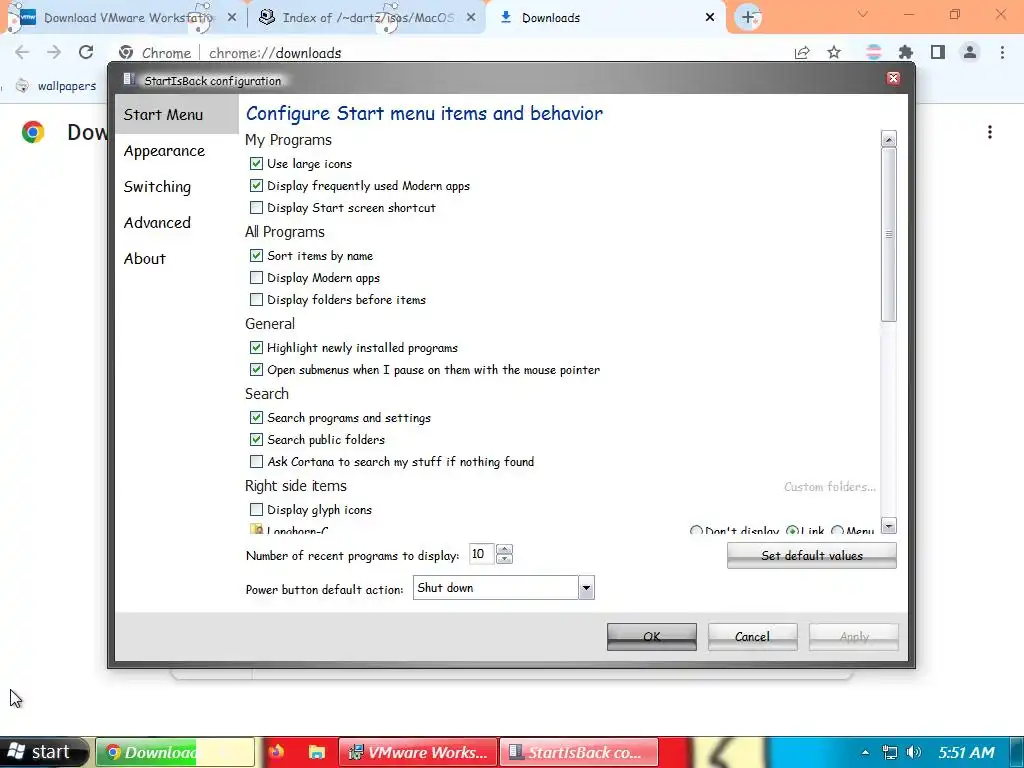The width and height of the screenshot is (1024, 768).
Task: Toggle Search public folders checkbox
Action: [x=256, y=440]
